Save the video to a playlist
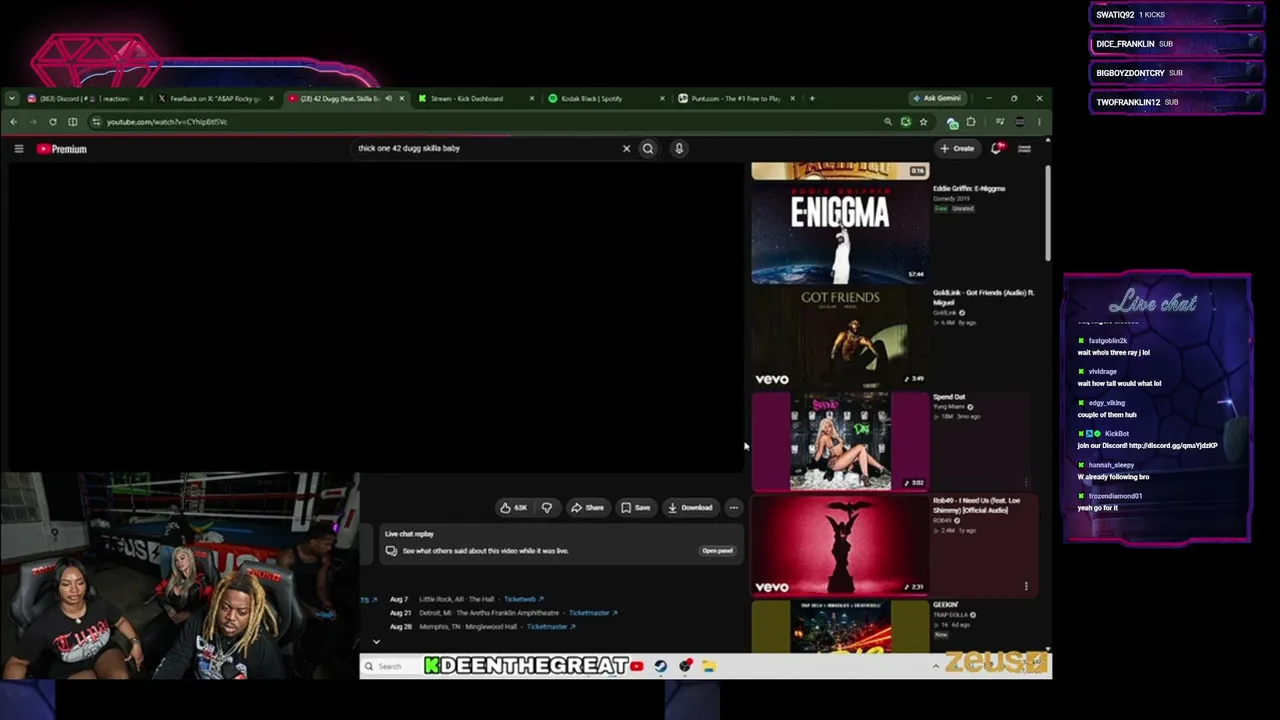Screen dimensions: 1280x720 (x=636, y=508)
